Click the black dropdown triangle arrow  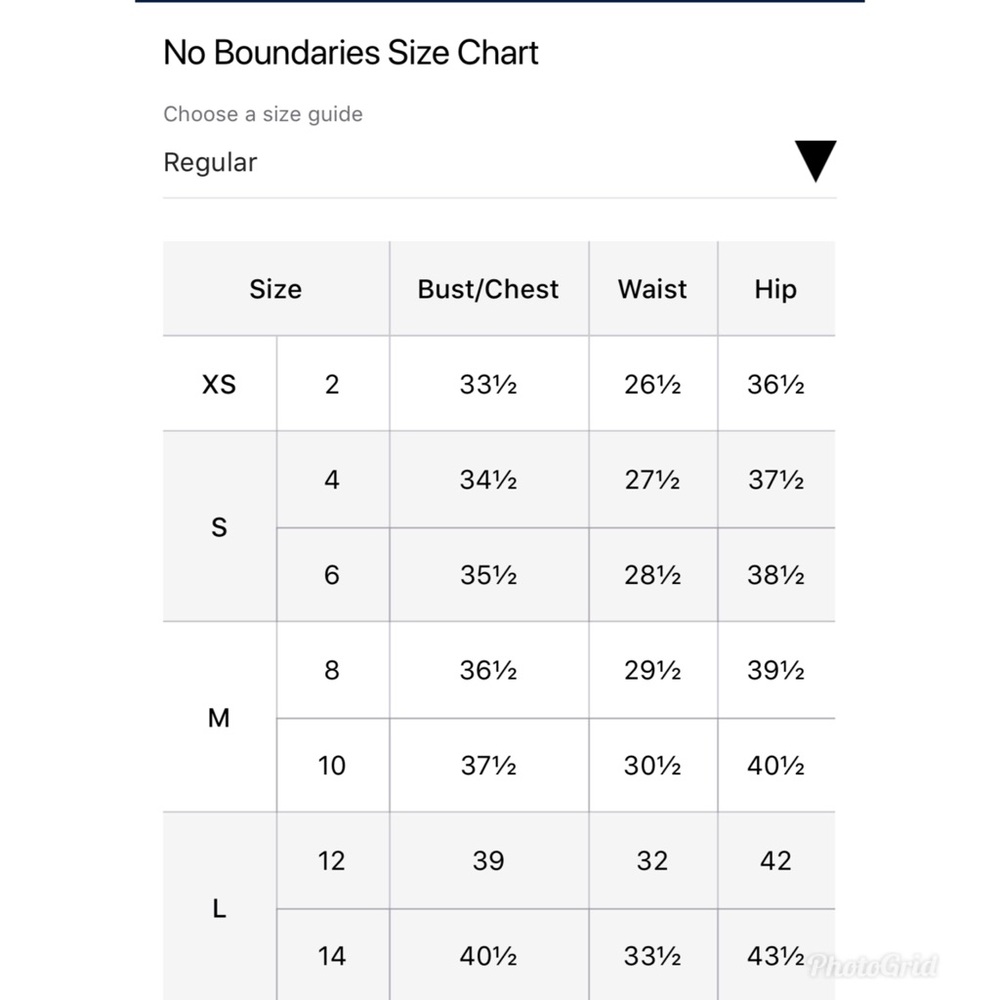[x=815, y=162]
